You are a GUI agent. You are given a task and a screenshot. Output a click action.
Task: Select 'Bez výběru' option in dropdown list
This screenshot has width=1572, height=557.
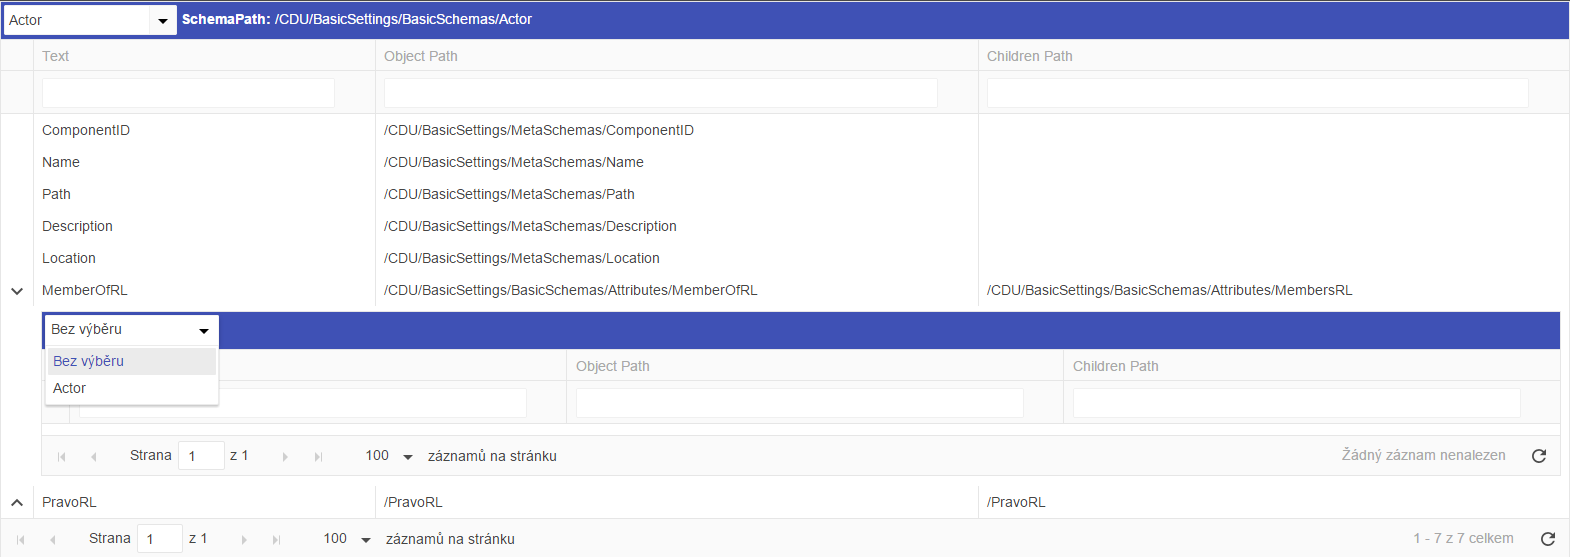pos(131,361)
